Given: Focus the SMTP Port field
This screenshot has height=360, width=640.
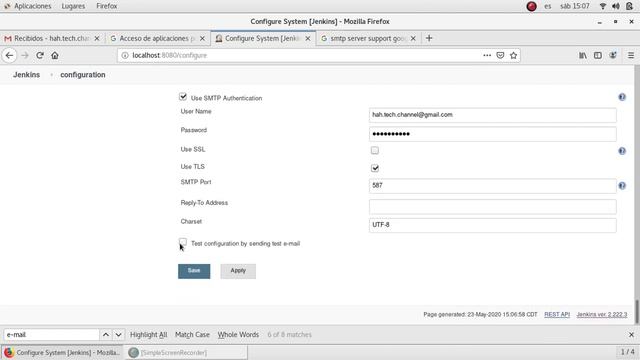Looking at the screenshot, I should (493, 186).
